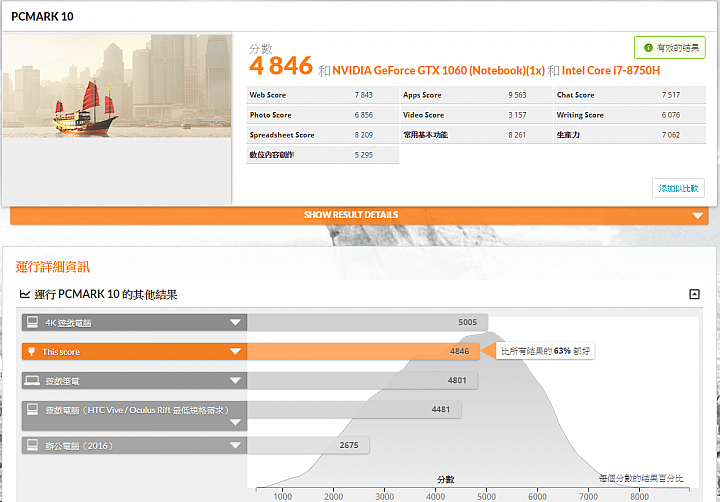
Task: Click the Web Score value 7 843
Action: 363,95
